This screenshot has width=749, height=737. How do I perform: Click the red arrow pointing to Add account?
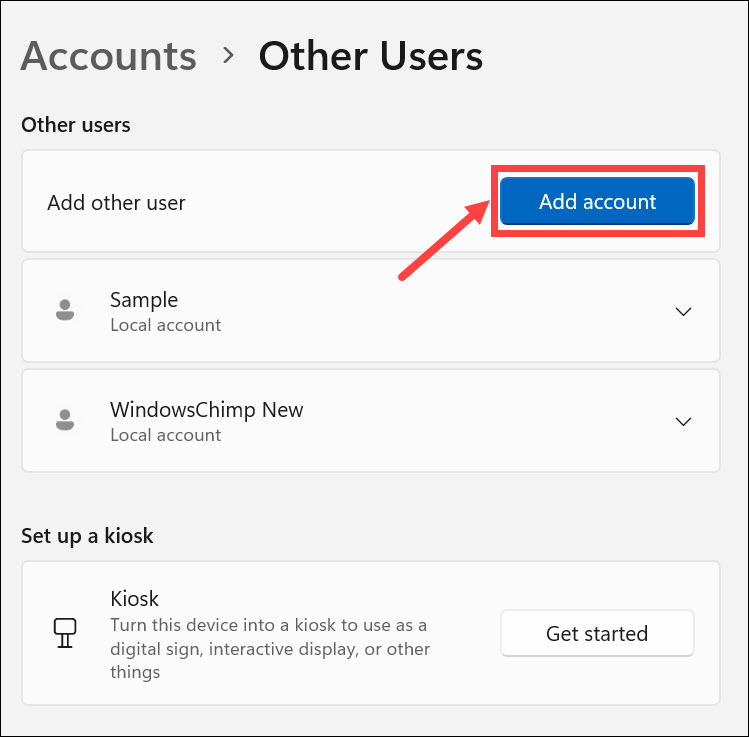coord(442,237)
